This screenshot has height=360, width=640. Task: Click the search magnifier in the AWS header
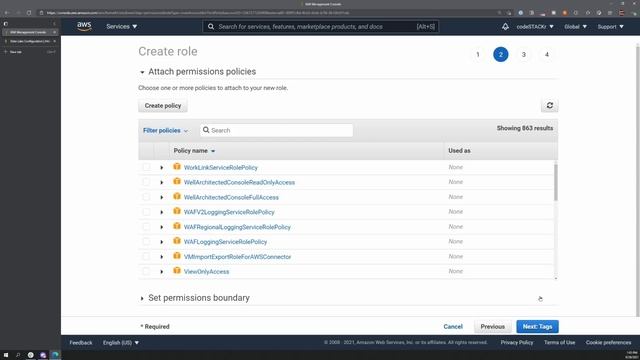coord(211,27)
